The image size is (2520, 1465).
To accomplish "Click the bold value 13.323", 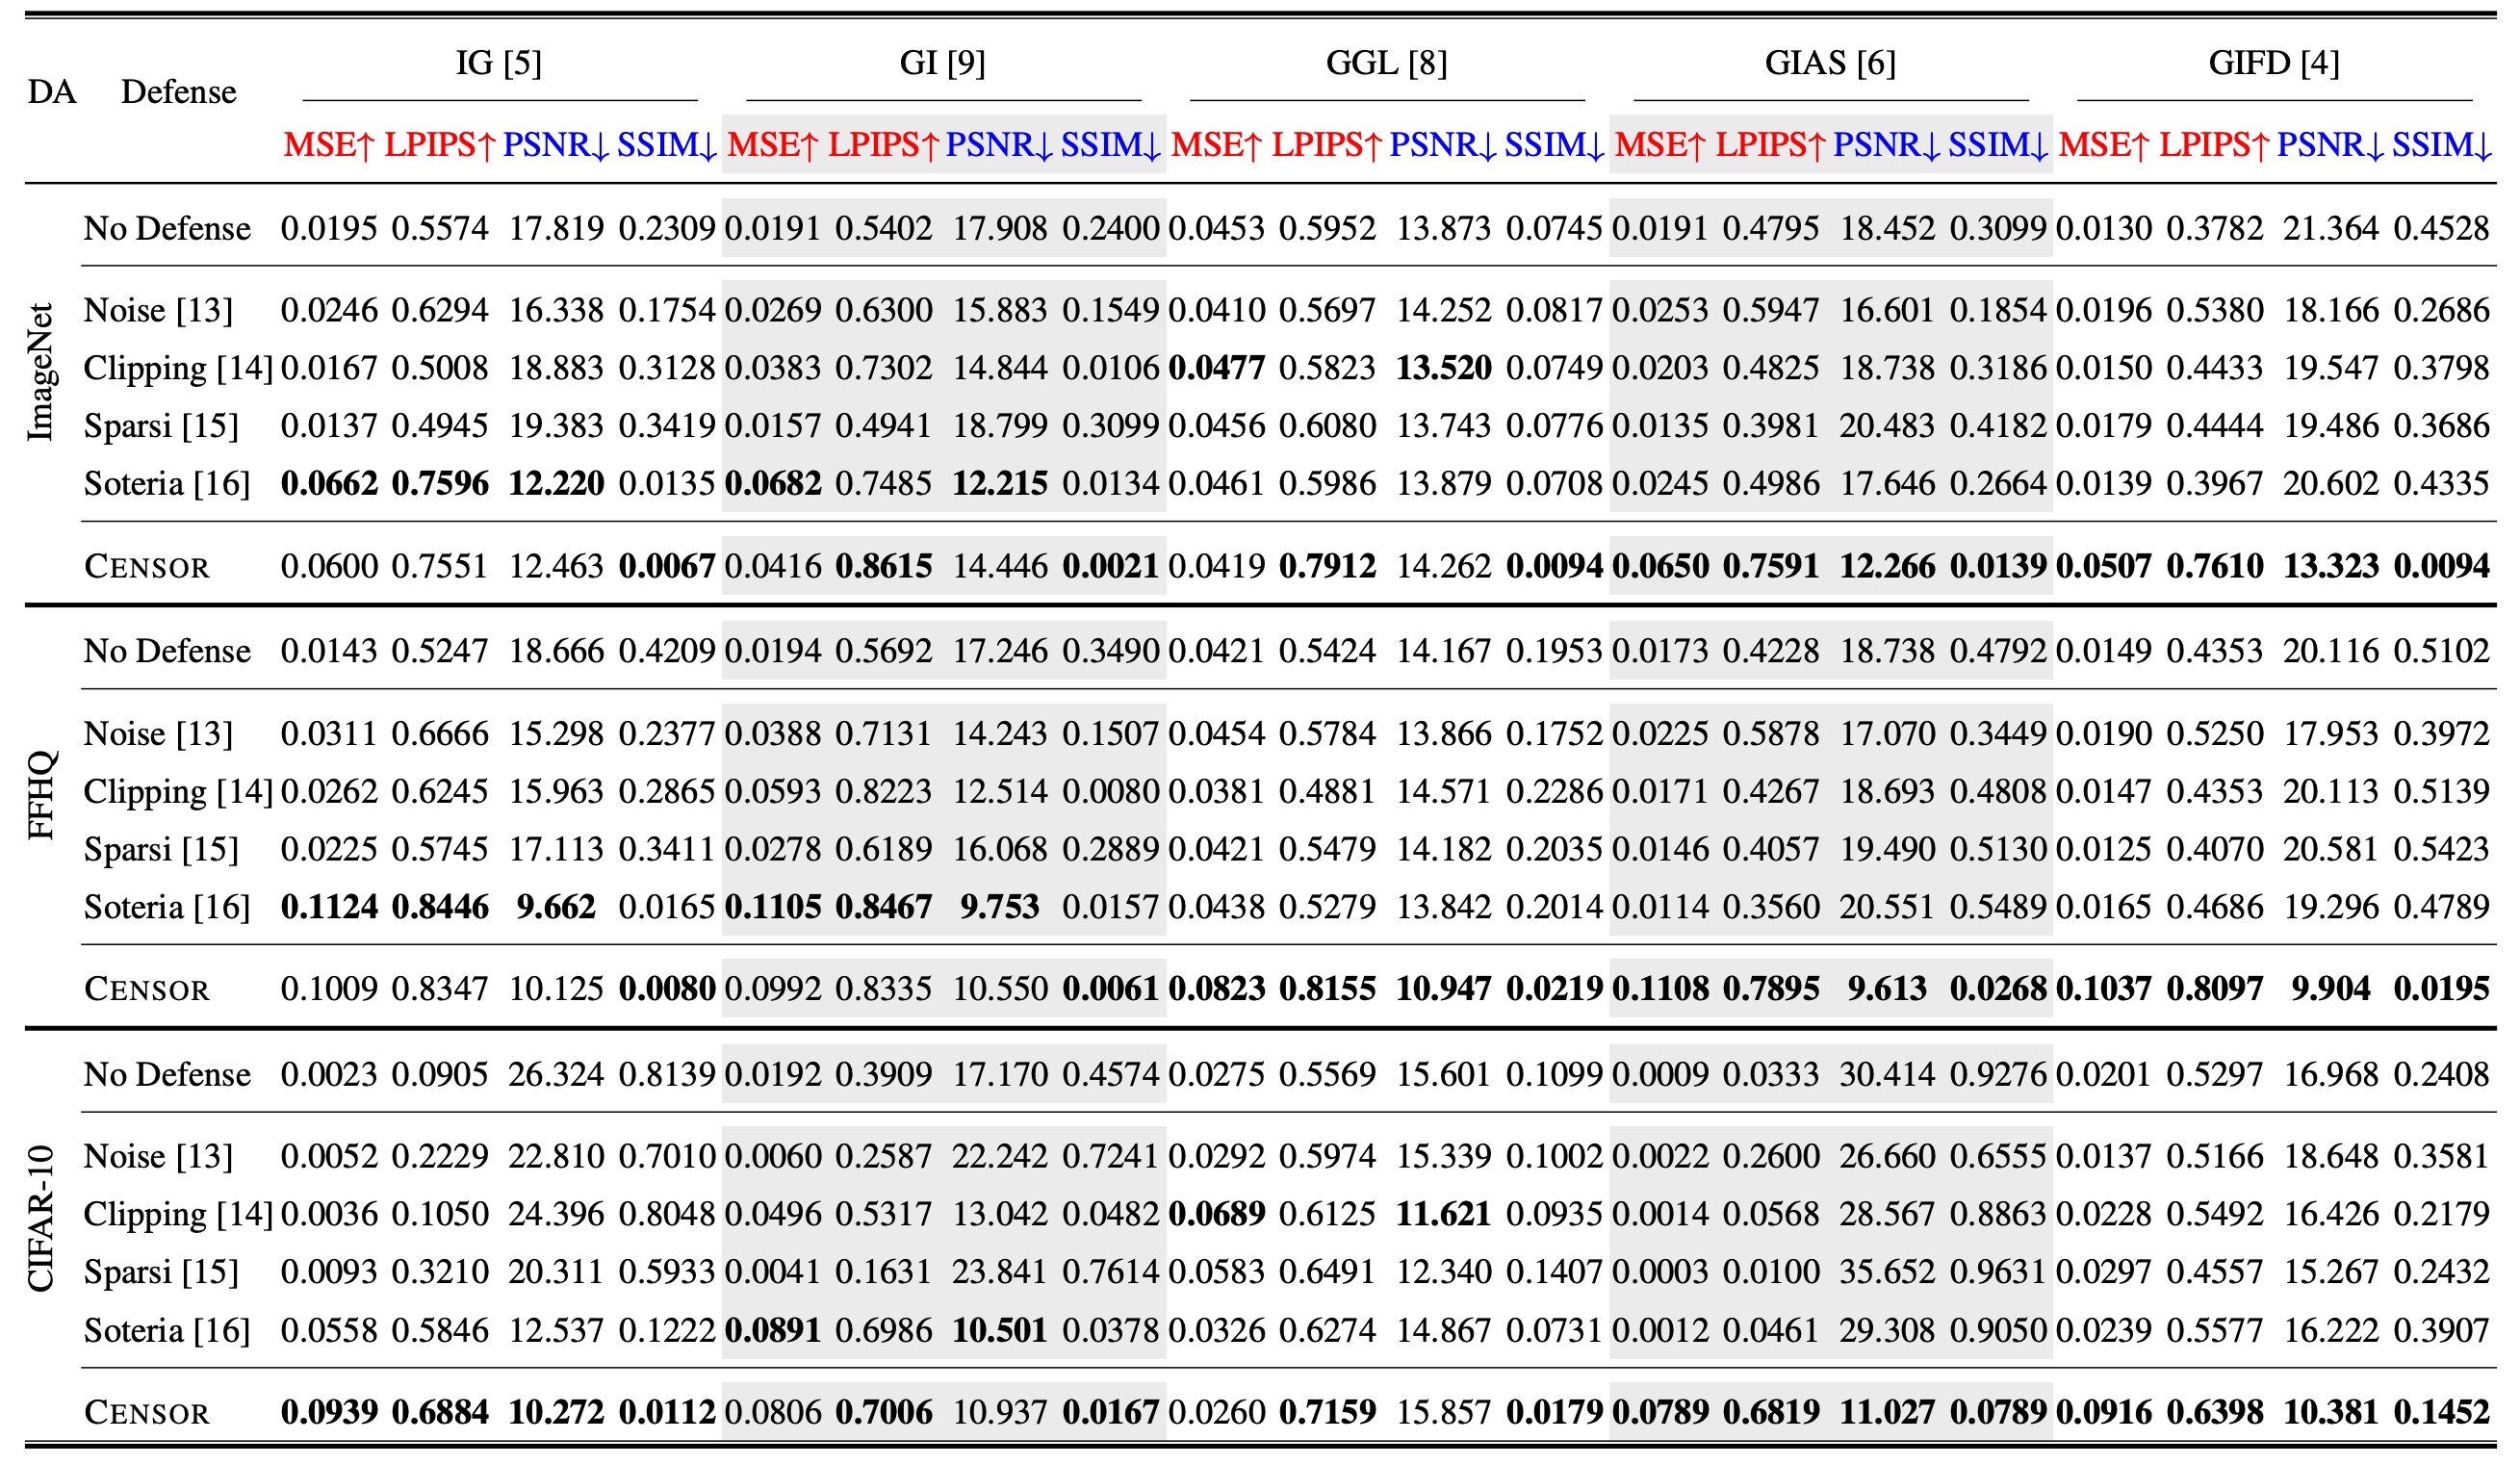I will 2330,567.
